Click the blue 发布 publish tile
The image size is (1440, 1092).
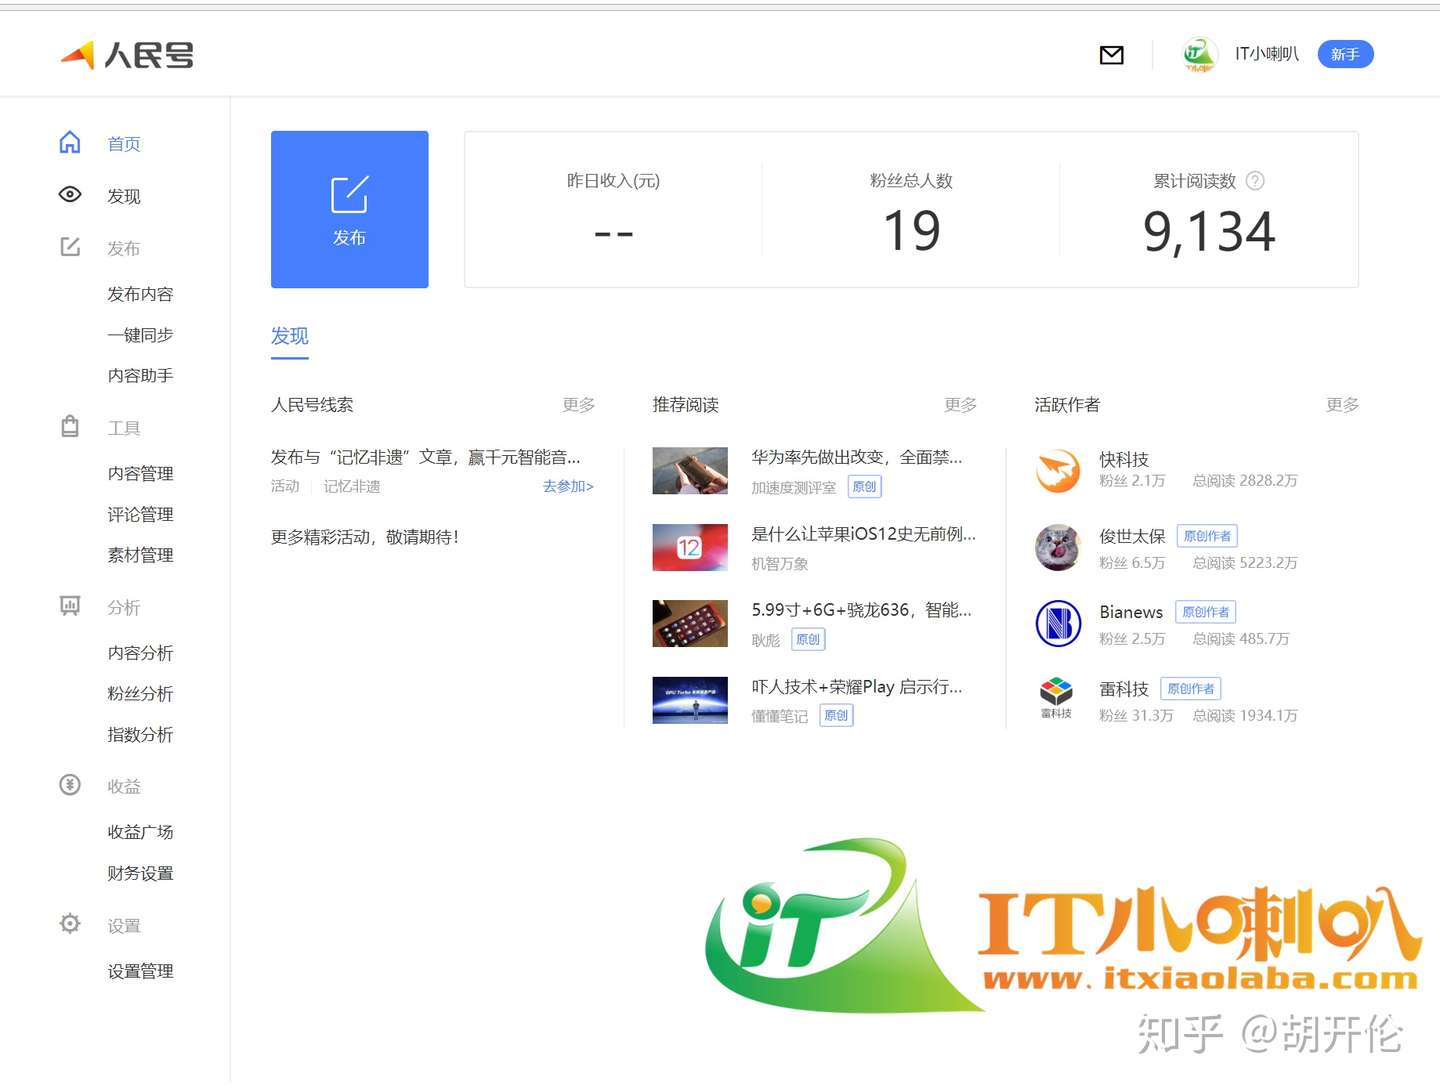tap(350, 209)
